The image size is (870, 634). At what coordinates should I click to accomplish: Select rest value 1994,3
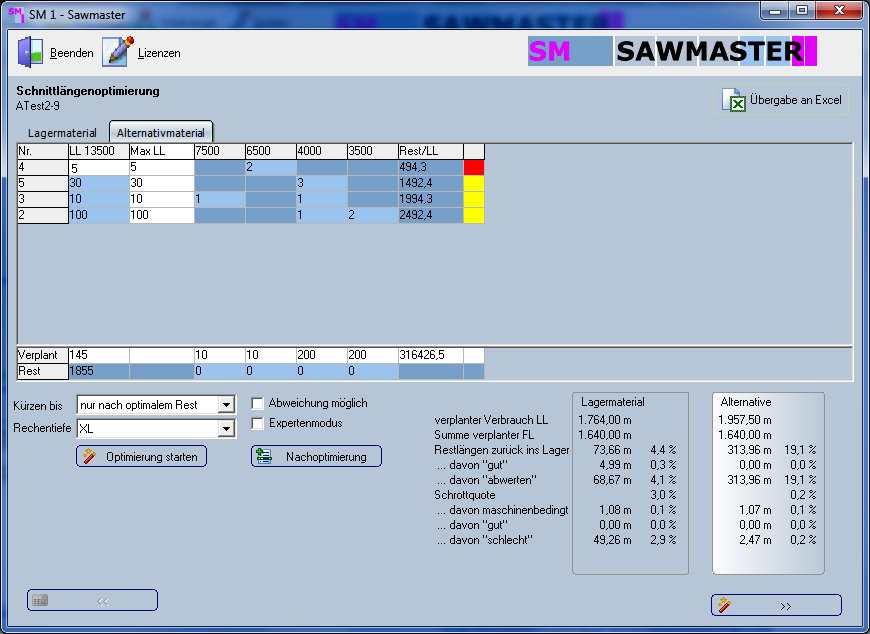431,200
